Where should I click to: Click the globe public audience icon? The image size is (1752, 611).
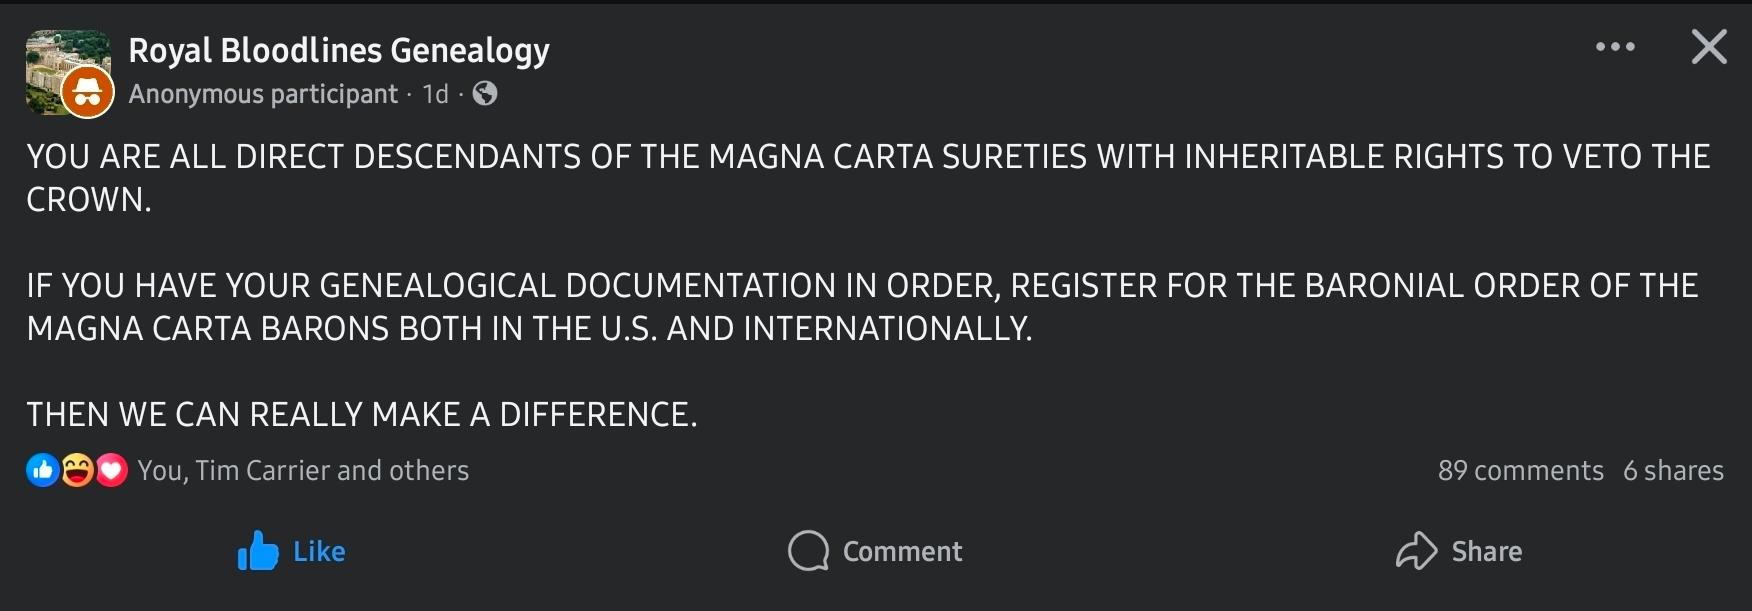point(485,94)
